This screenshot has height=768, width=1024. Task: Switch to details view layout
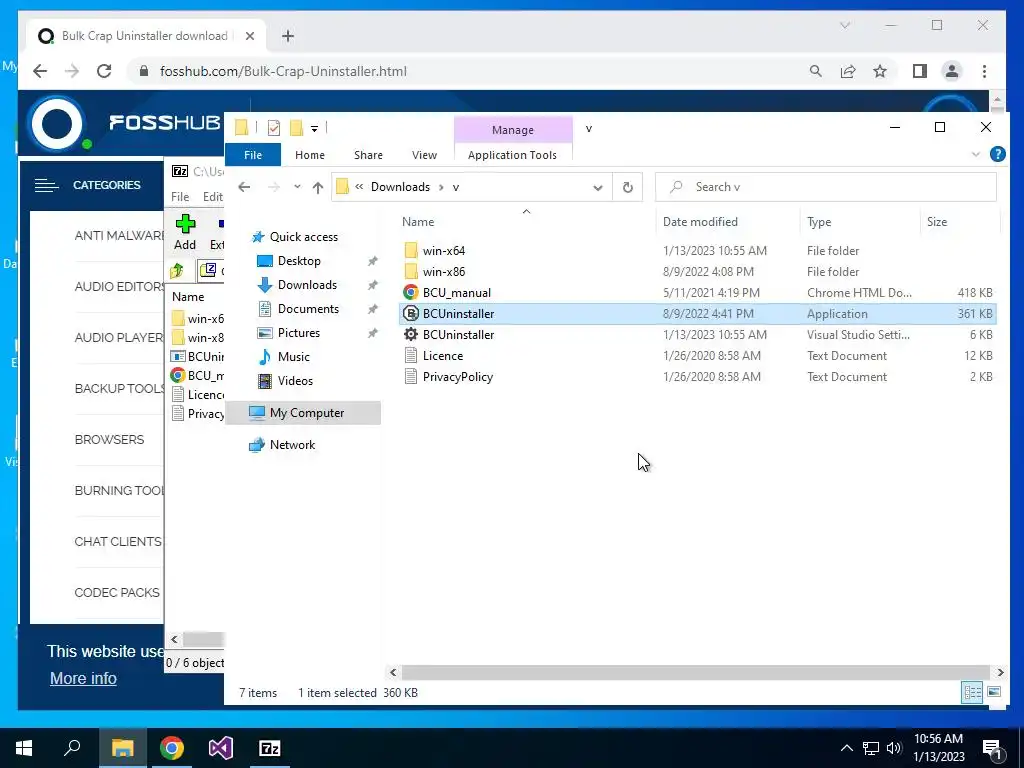[972, 692]
